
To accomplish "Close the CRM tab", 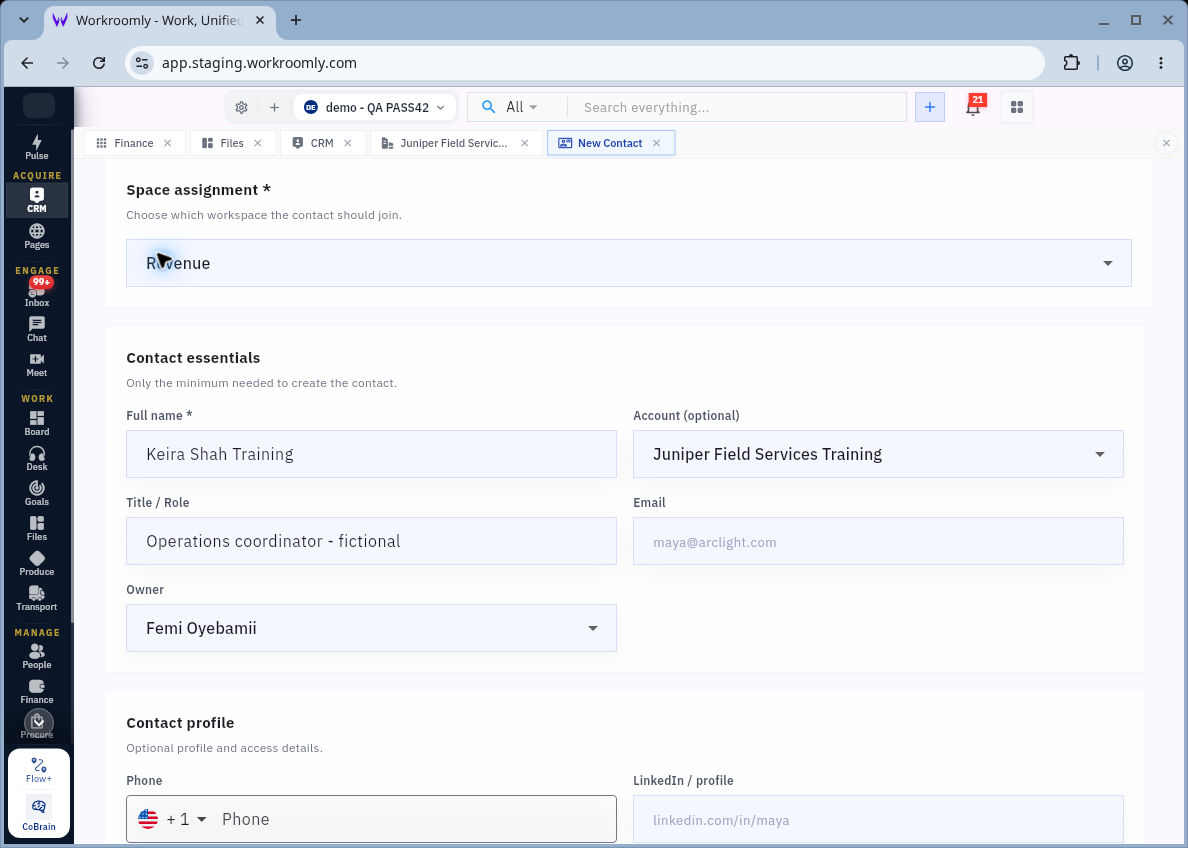I will [348, 142].
